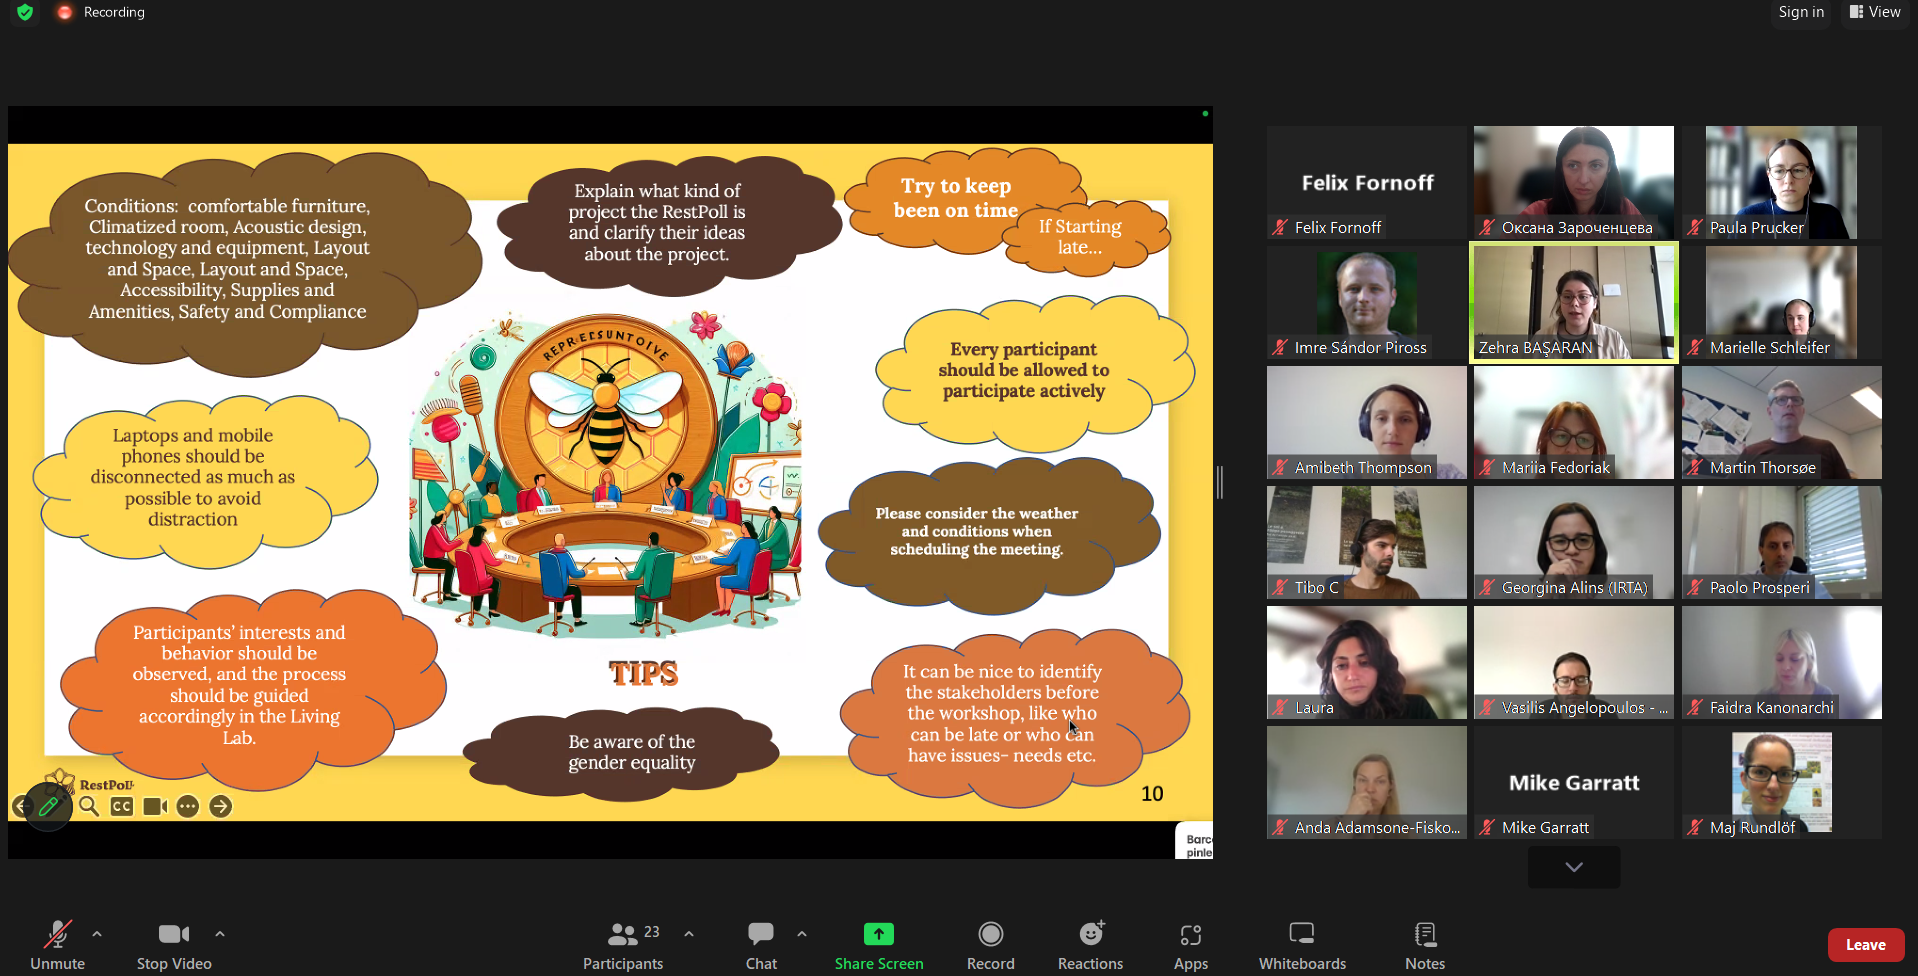Viewport: 1918px width, 976px height.
Task: Open the Chat panel
Action: coord(761,945)
